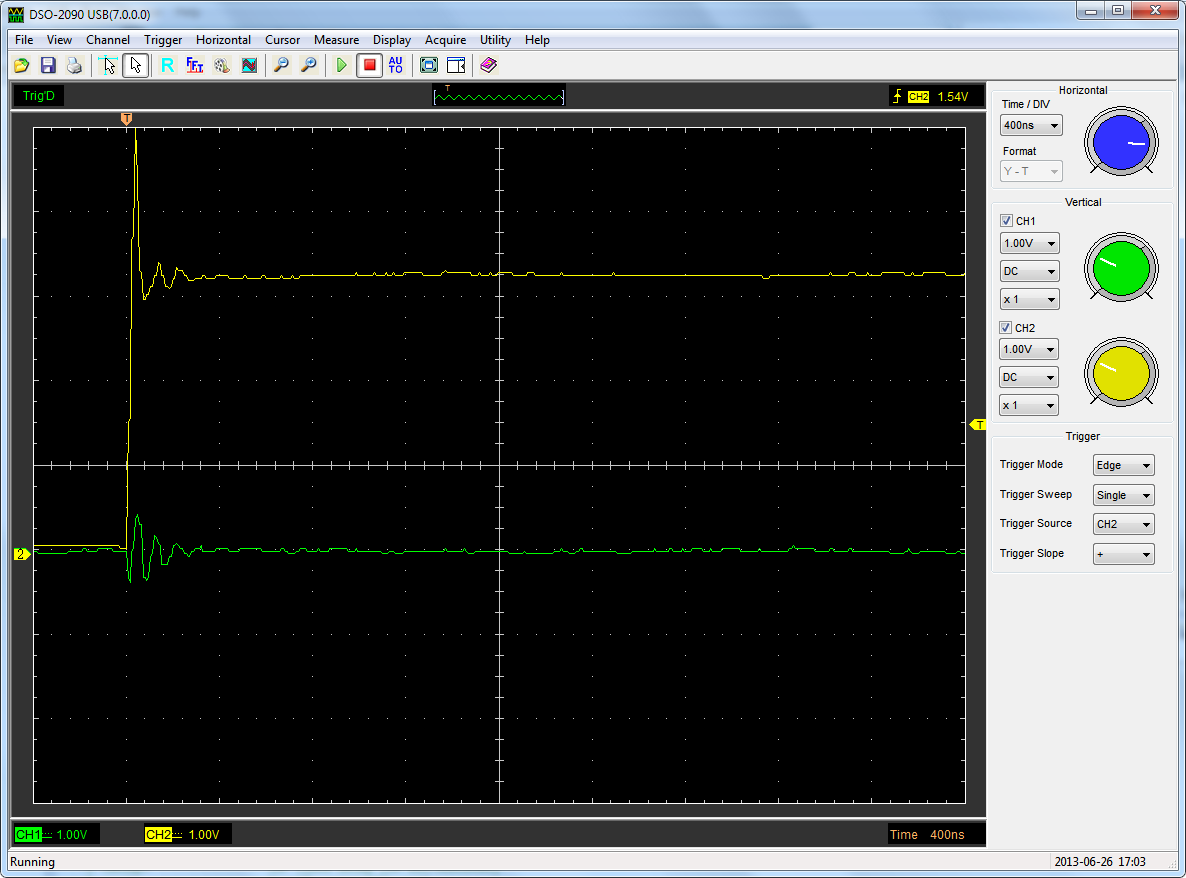
Task: Open CH1 x 1 probe dropdown
Action: (x=1029, y=299)
